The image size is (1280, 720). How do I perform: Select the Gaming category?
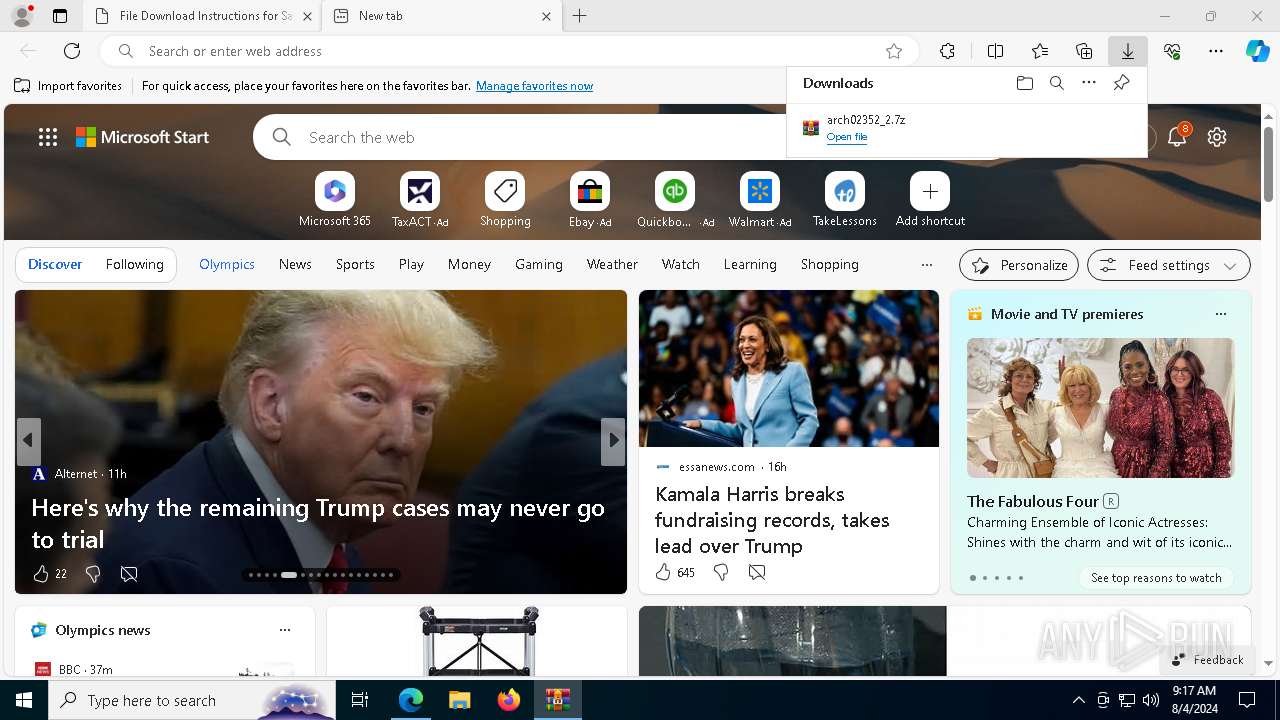pos(539,265)
